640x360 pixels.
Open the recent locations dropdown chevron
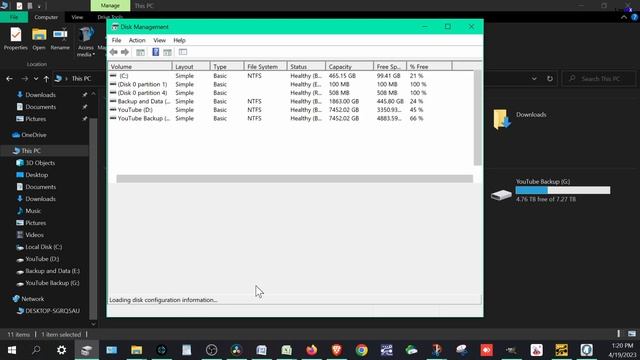[x=36, y=78]
